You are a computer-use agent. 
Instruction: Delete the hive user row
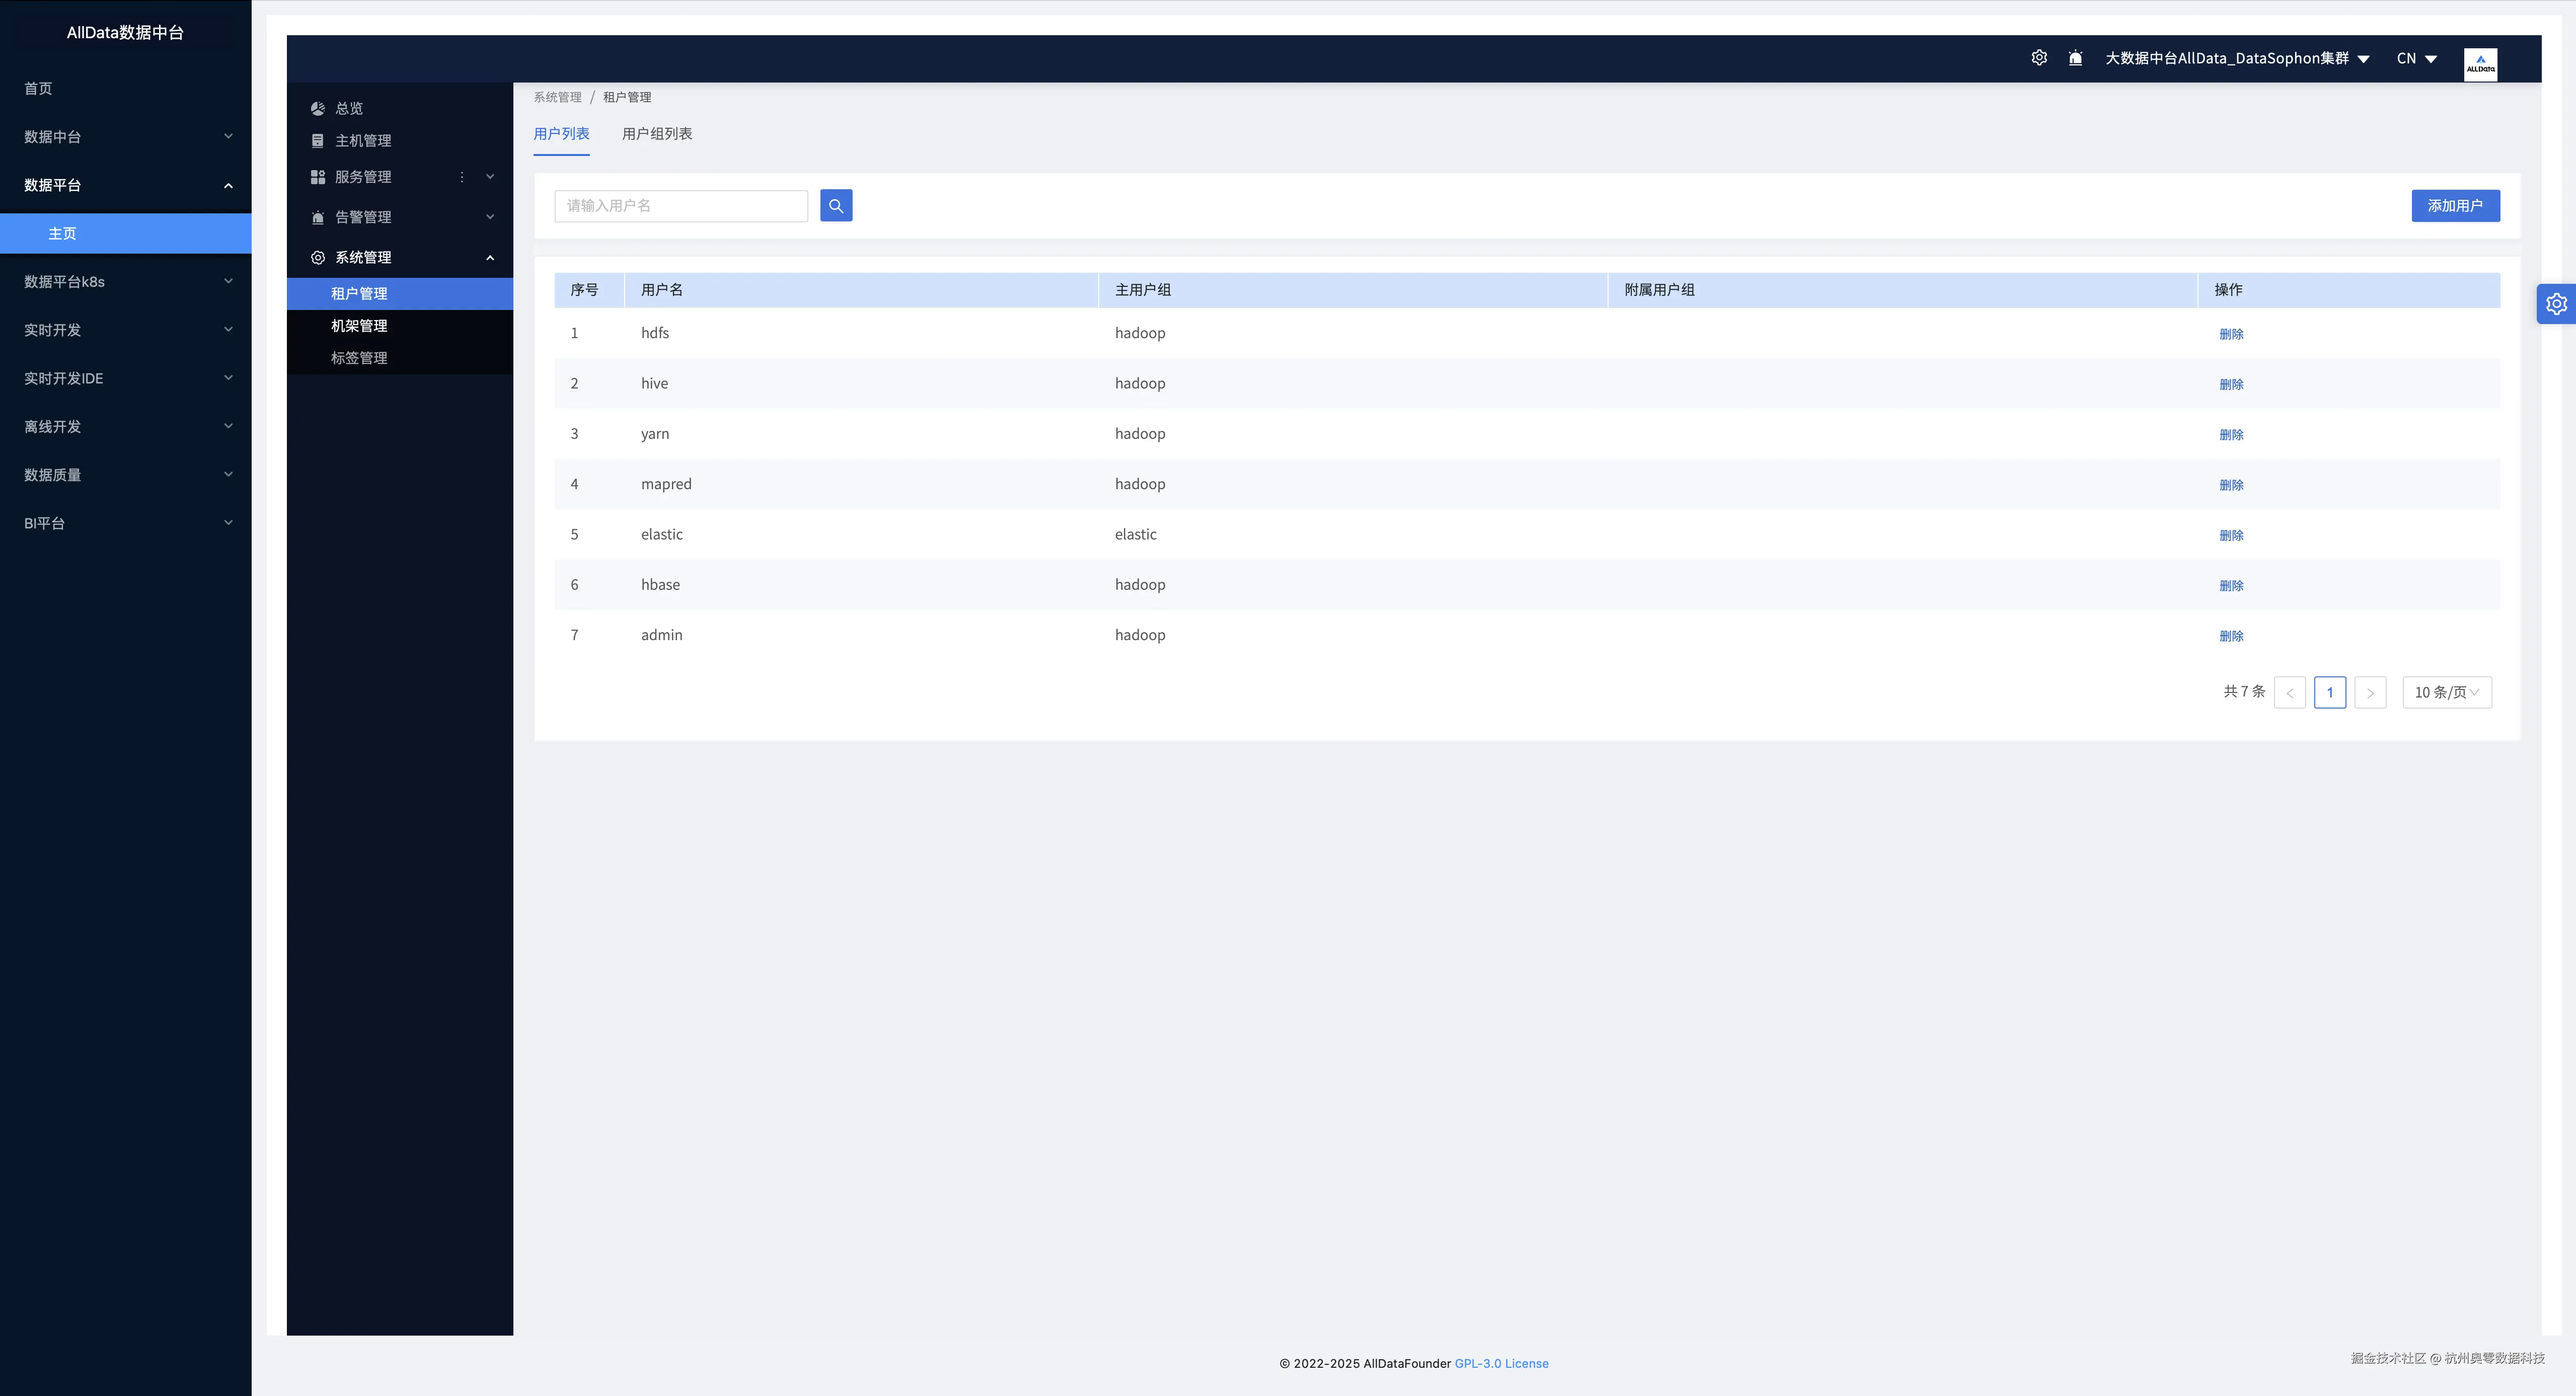2231,384
